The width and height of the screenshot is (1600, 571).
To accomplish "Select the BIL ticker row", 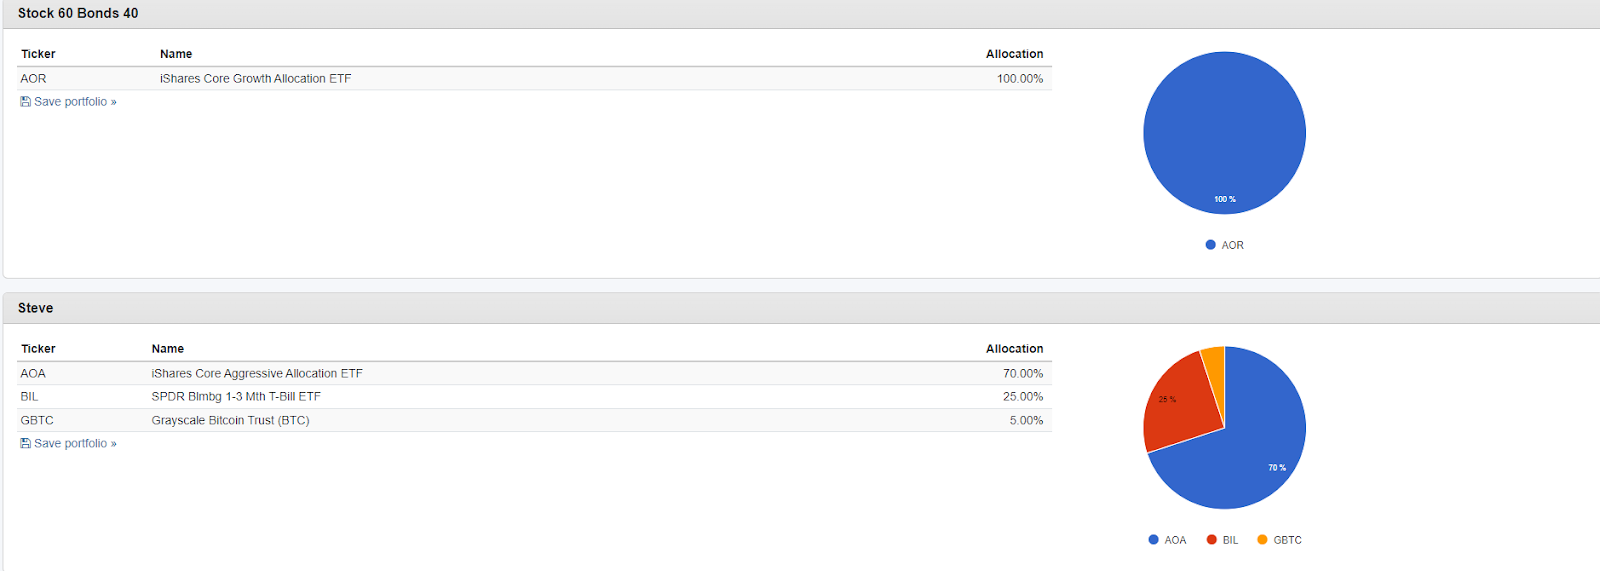I will pos(534,397).
